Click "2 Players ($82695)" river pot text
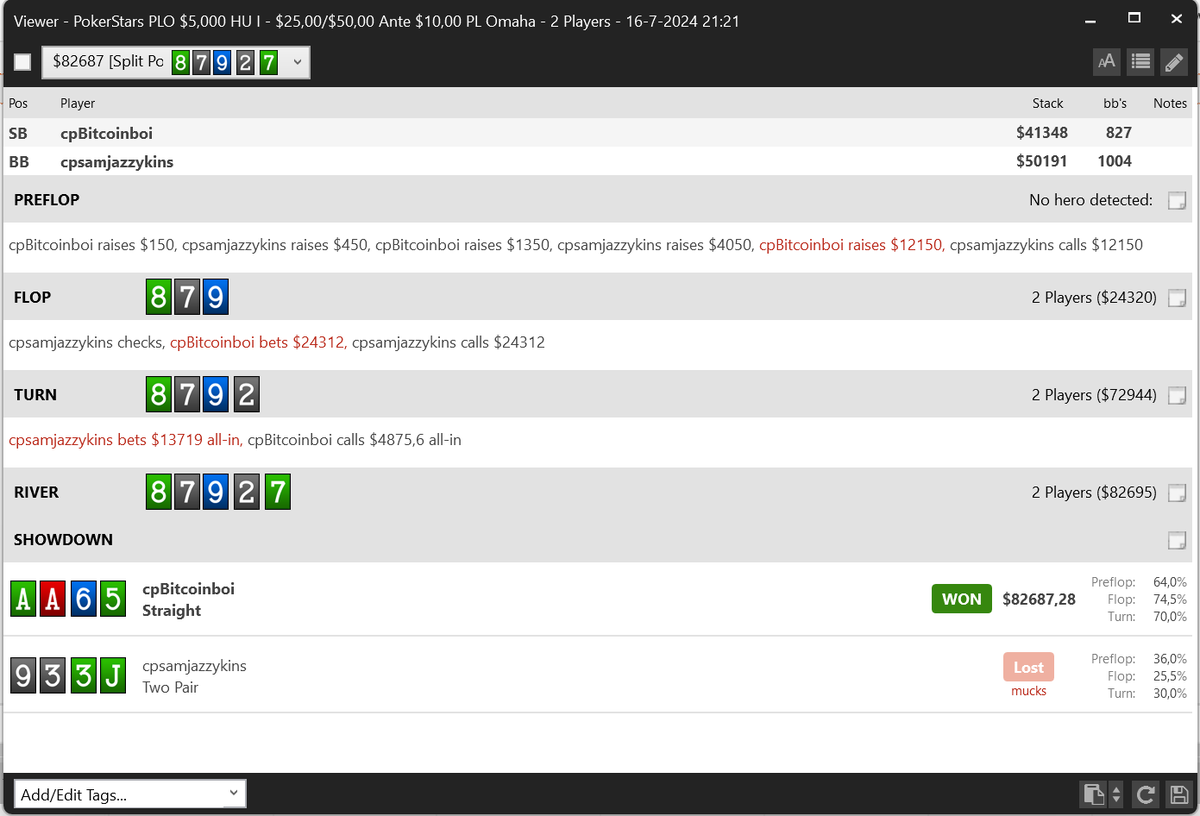This screenshot has height=816, width=1200. click(1094, 492)
